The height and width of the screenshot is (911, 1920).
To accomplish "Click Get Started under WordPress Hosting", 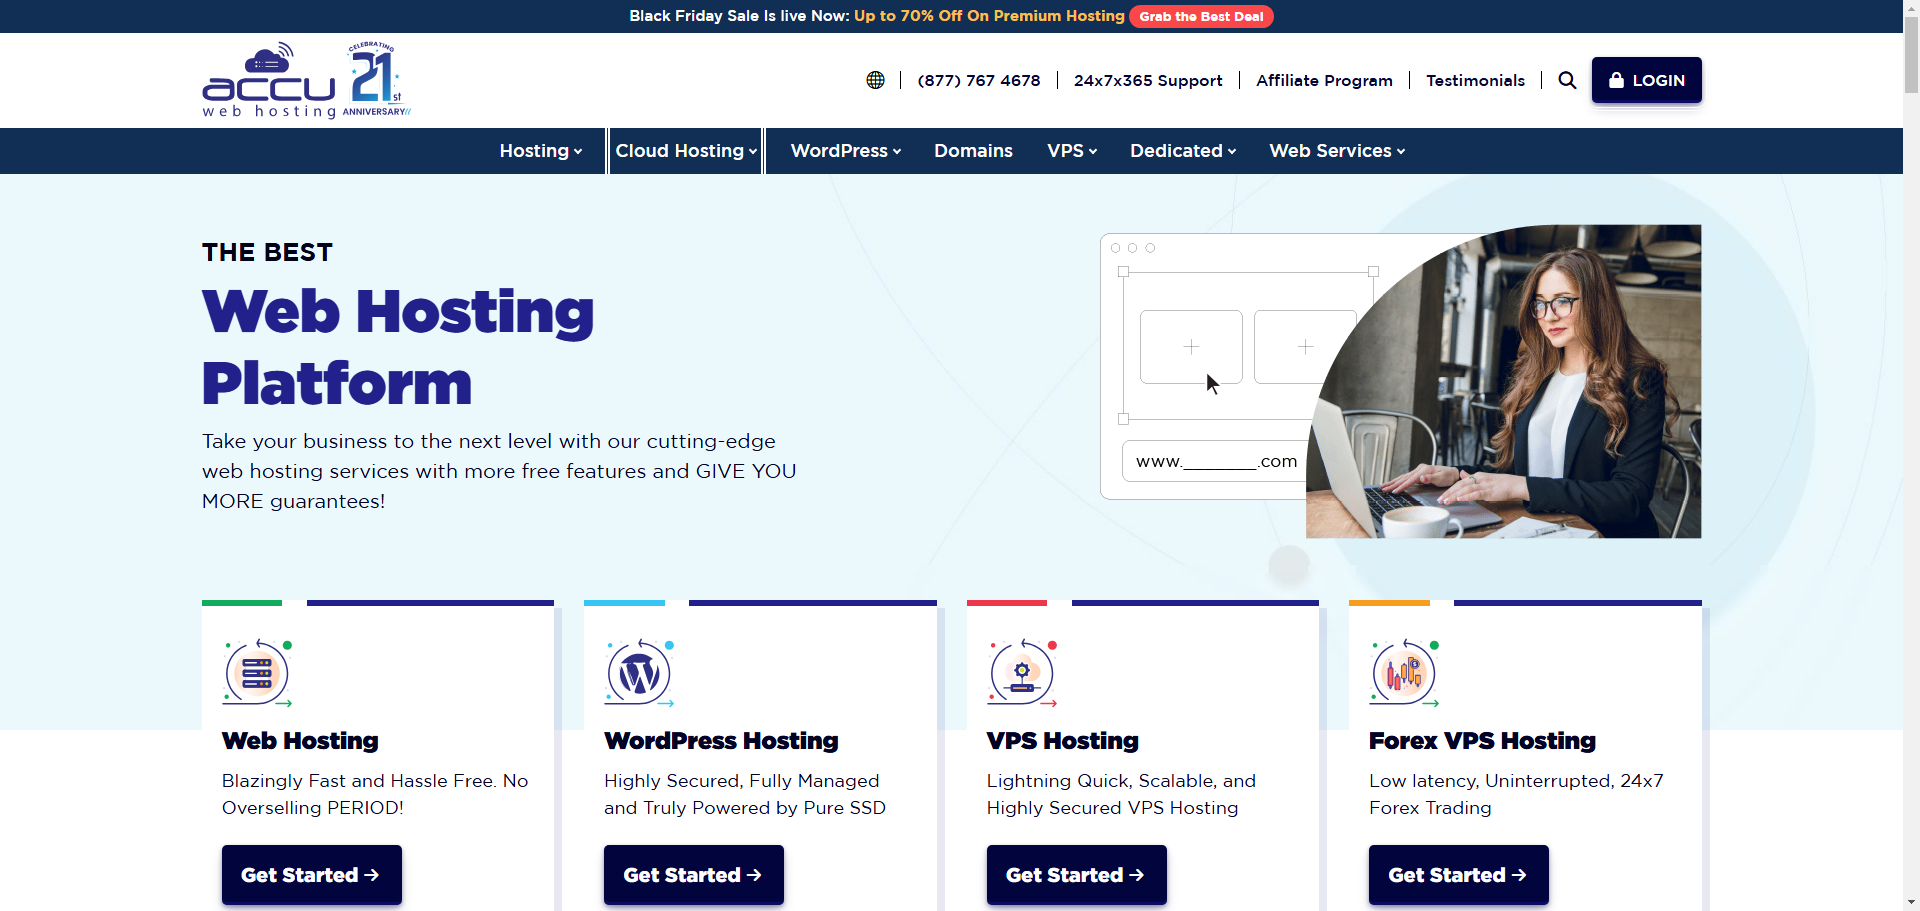I will 694,875.
